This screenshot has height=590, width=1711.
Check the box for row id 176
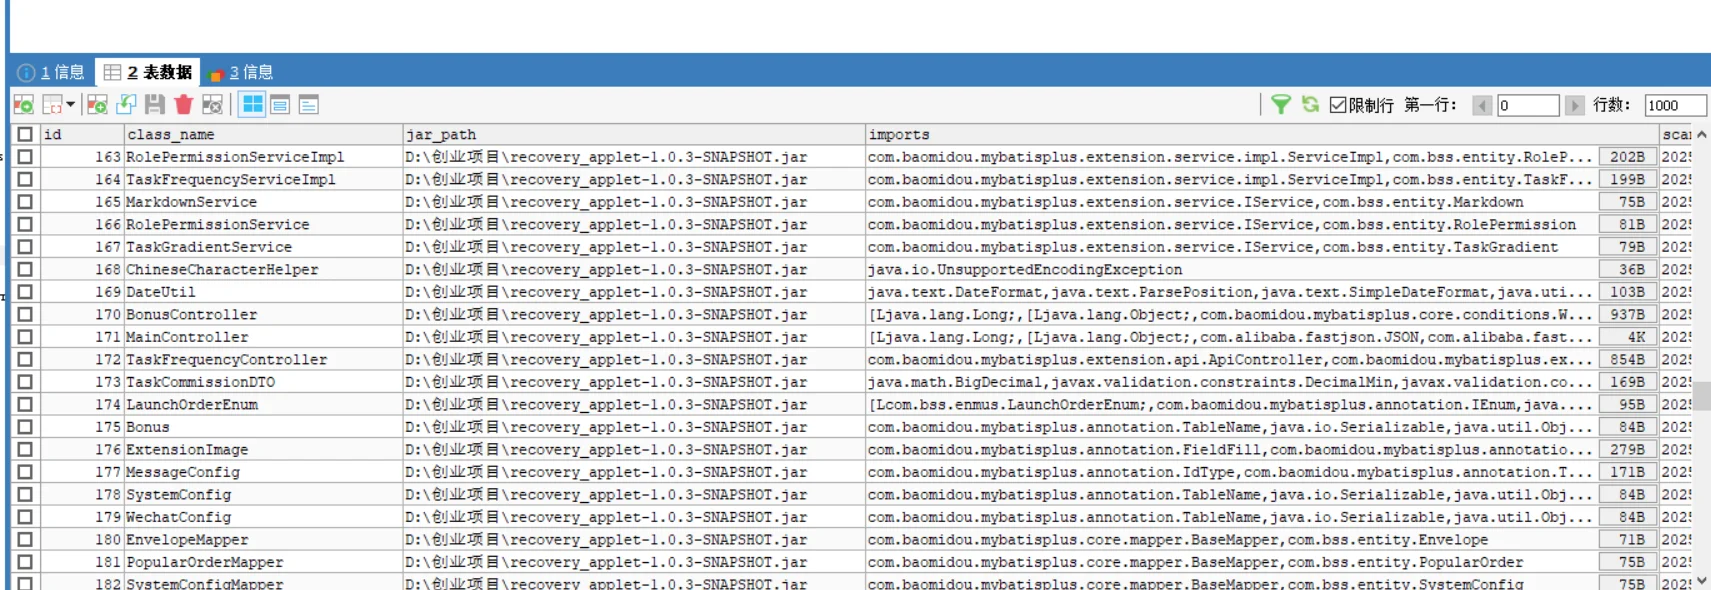pyautogui.click(x=25, y=449)
